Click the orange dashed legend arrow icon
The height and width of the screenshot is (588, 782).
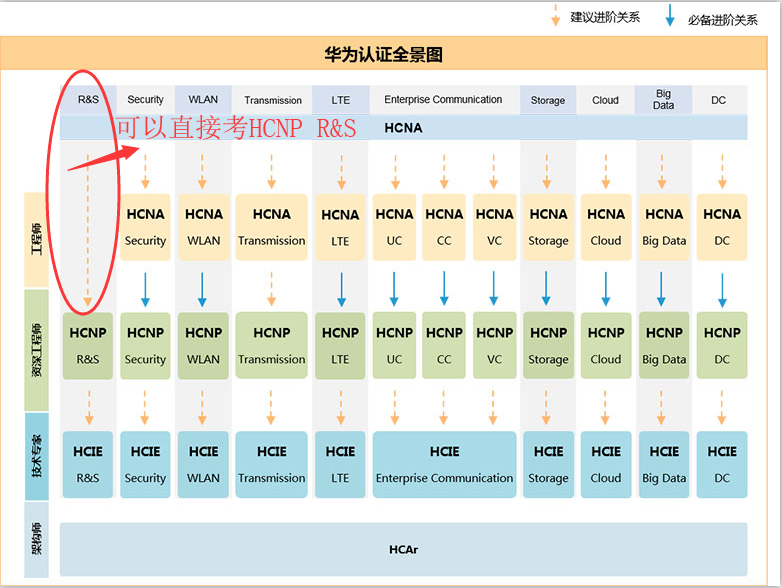(555, 15)
